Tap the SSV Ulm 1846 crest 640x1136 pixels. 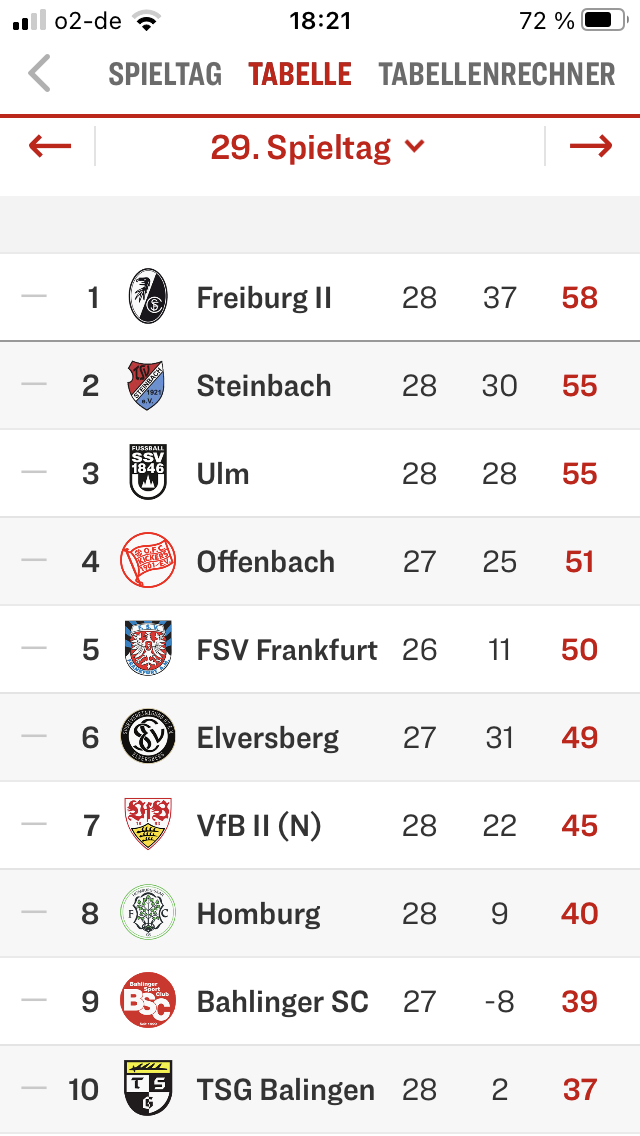point(148,472)
